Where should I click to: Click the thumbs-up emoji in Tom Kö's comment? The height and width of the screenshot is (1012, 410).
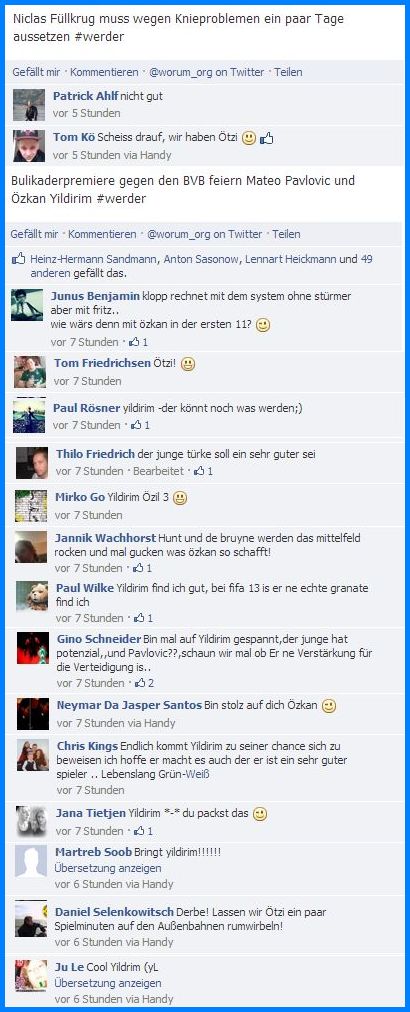point(267,137)
